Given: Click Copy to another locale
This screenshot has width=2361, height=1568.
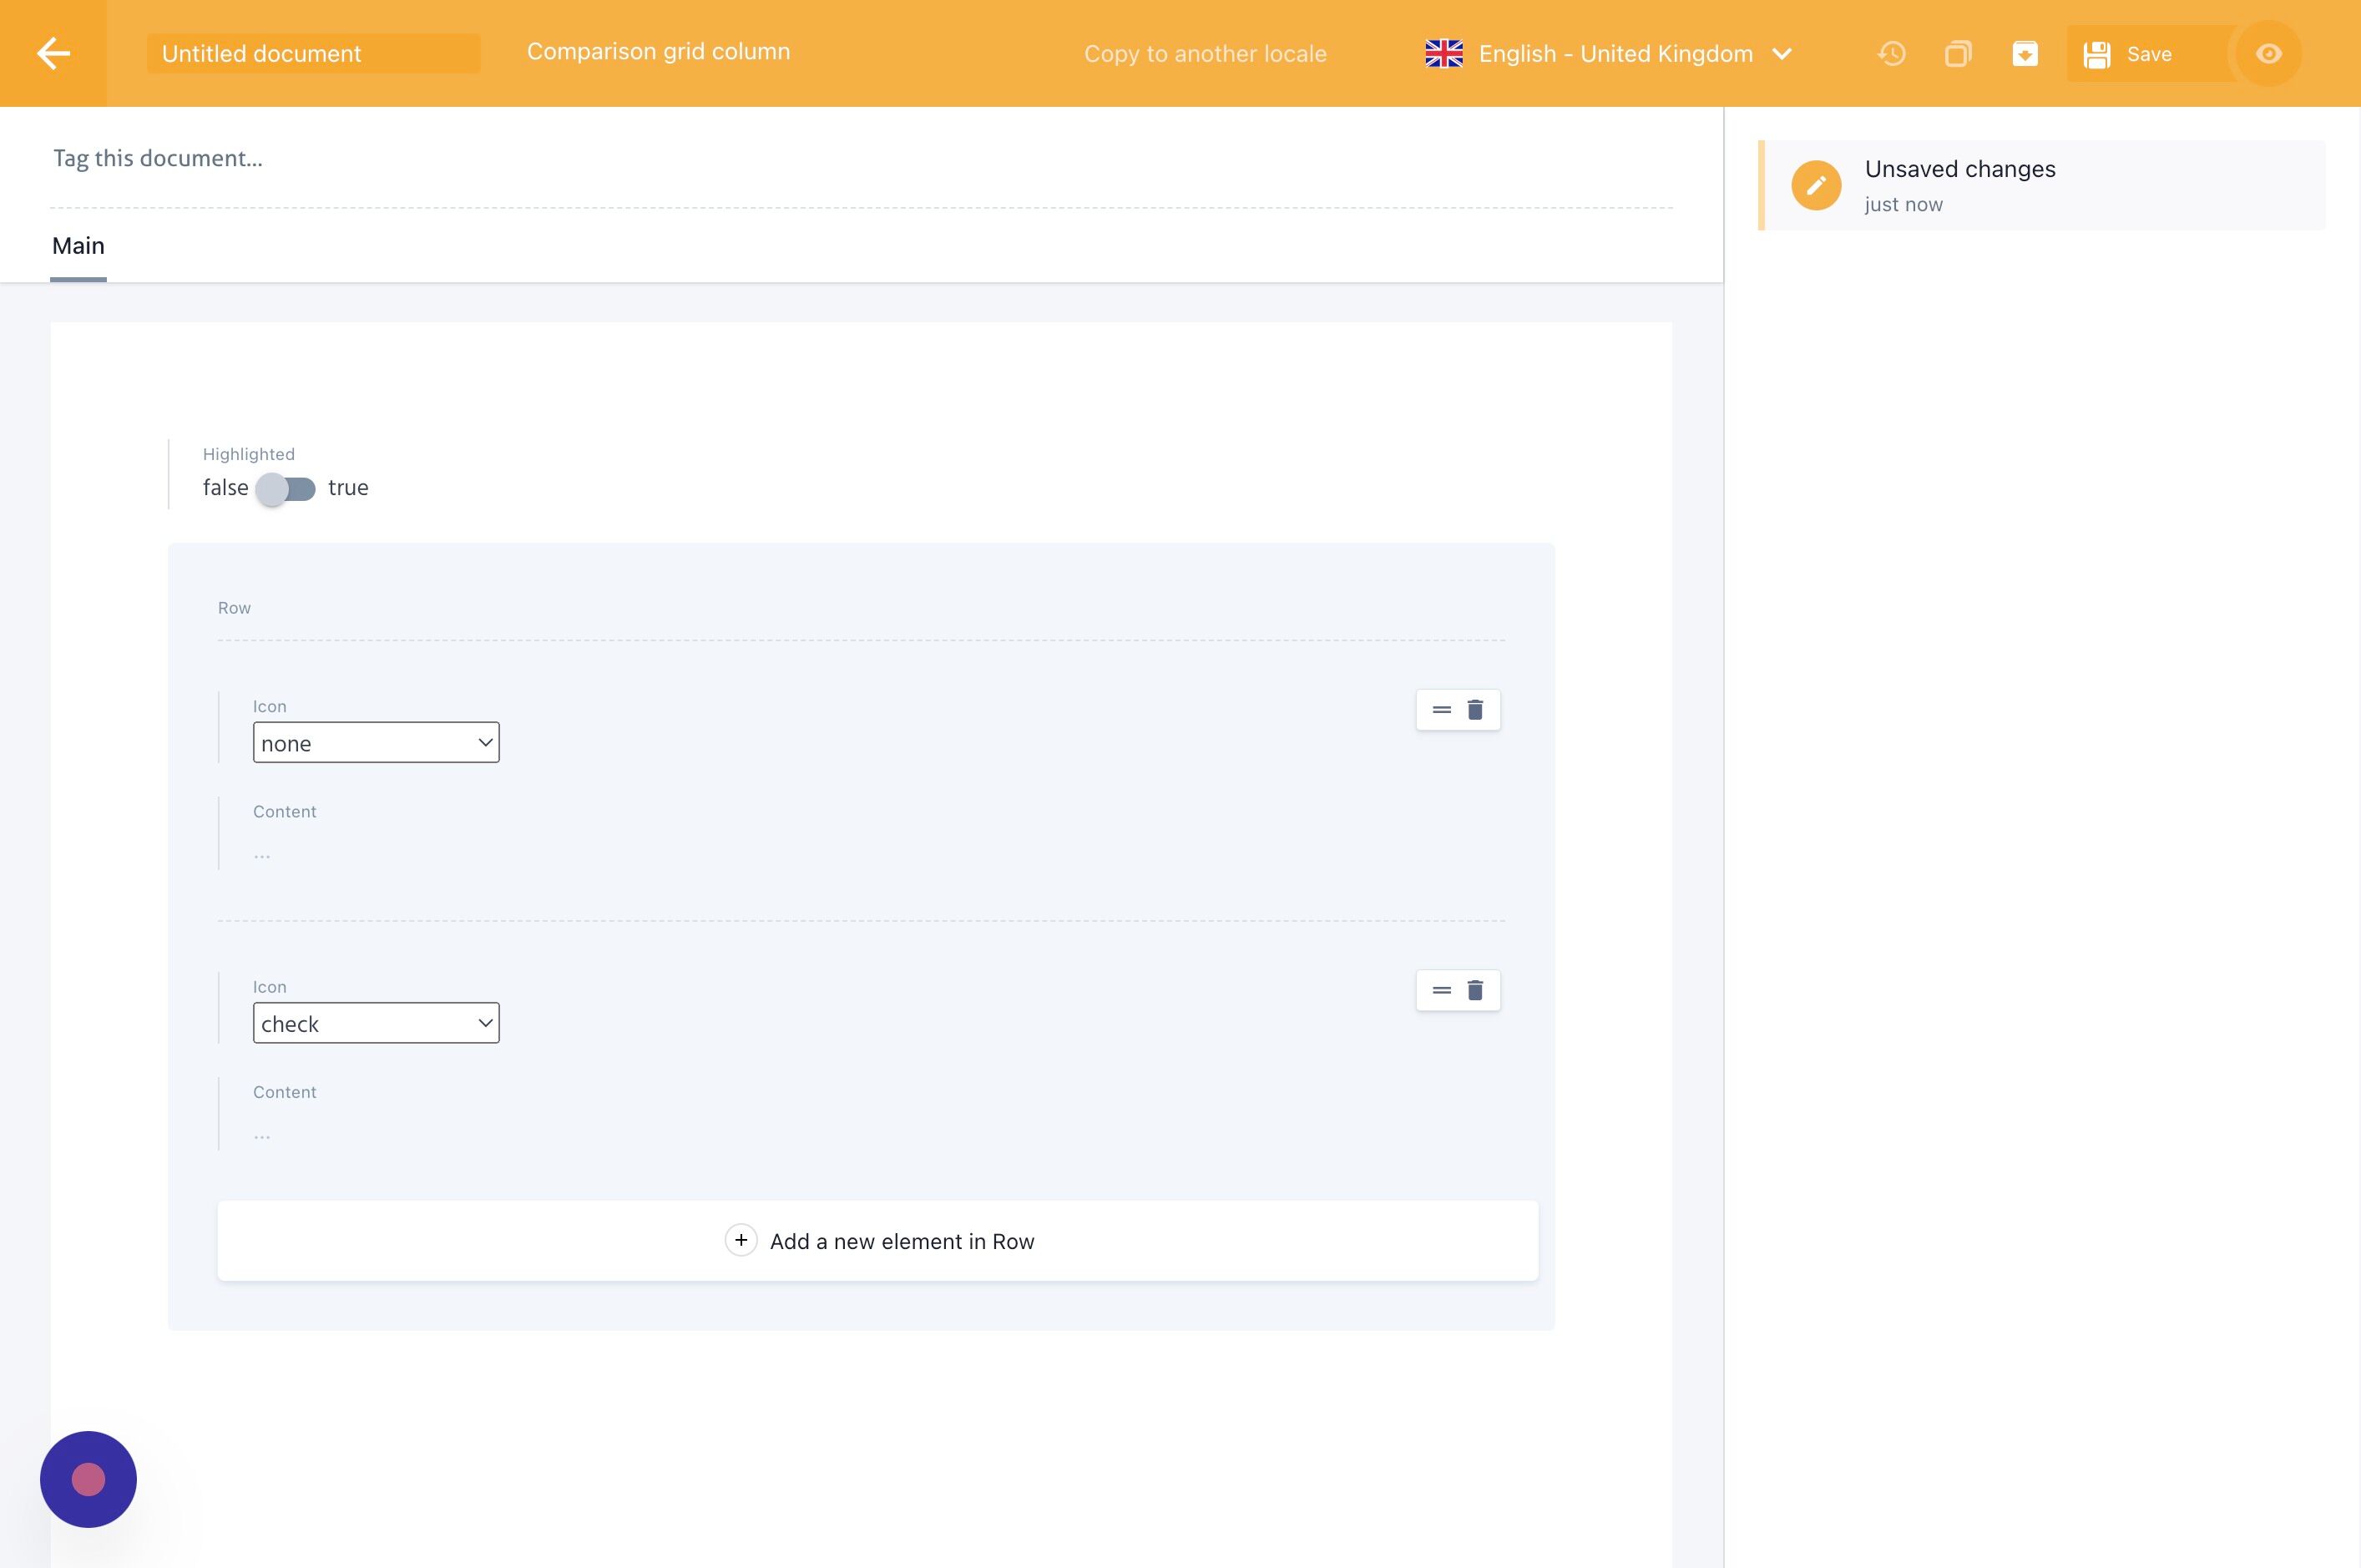Looking at the screenshot, I should pos(1205,54).
